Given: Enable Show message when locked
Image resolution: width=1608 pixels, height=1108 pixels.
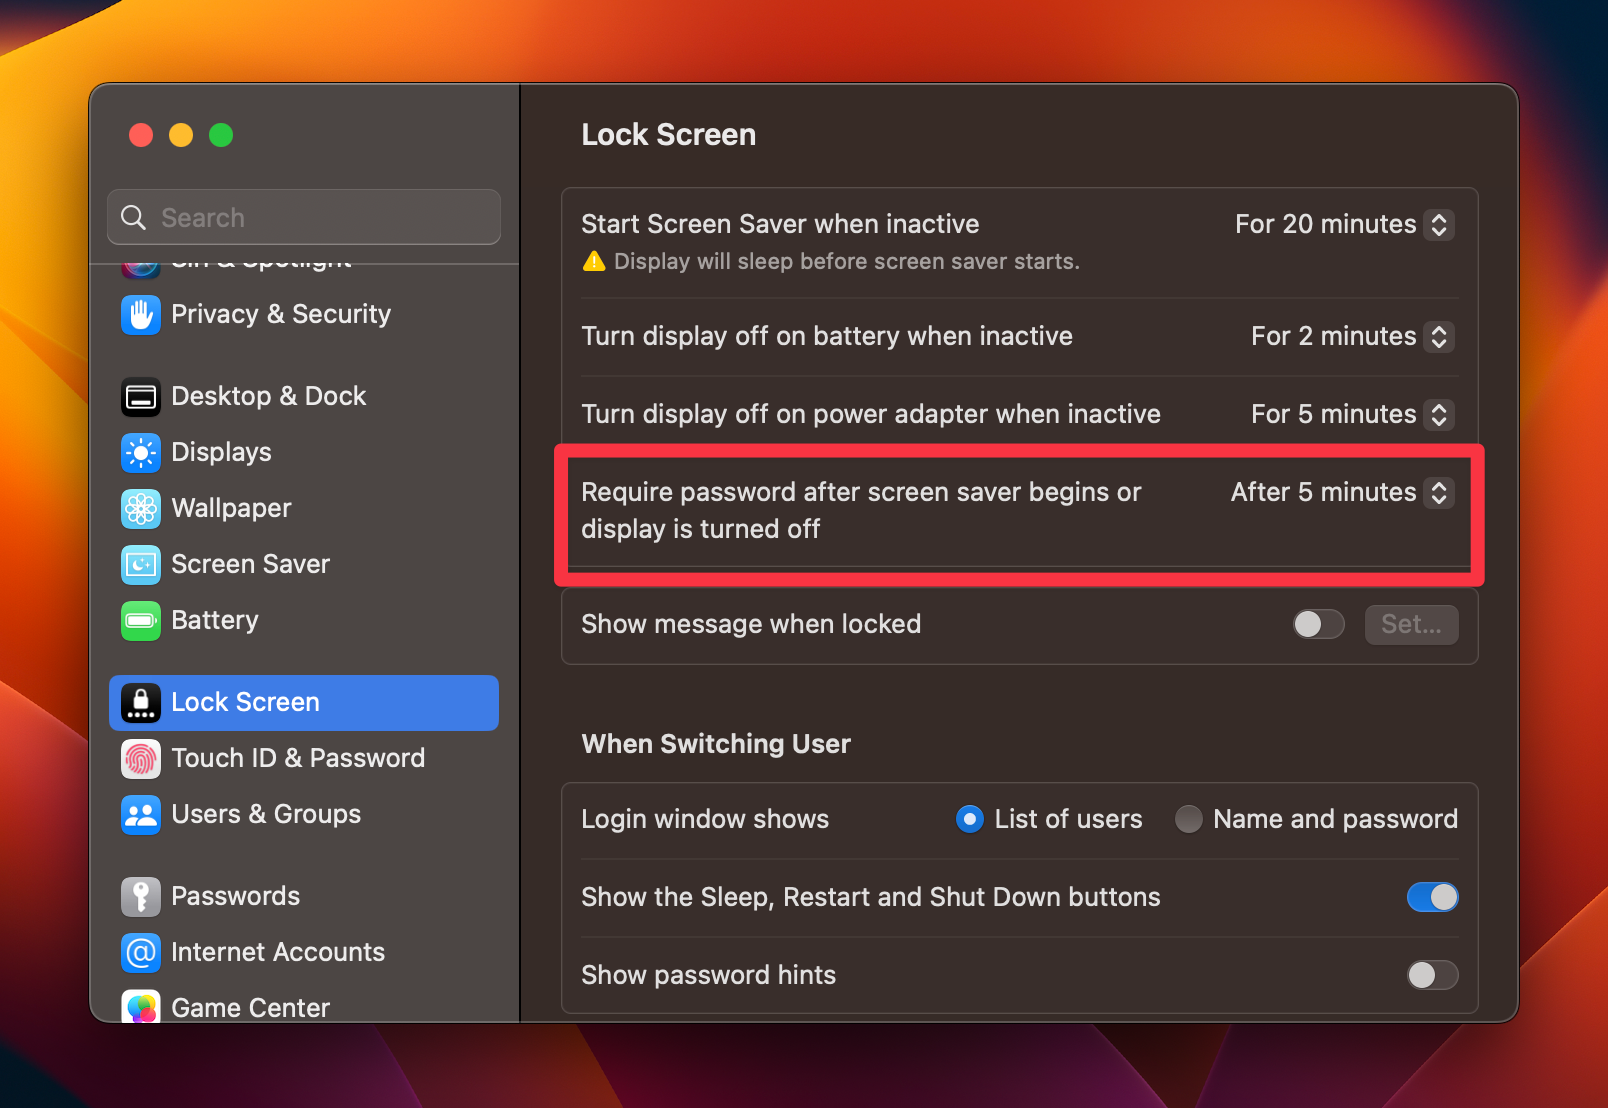Looking at the screenshot, I should point(1318,624).
